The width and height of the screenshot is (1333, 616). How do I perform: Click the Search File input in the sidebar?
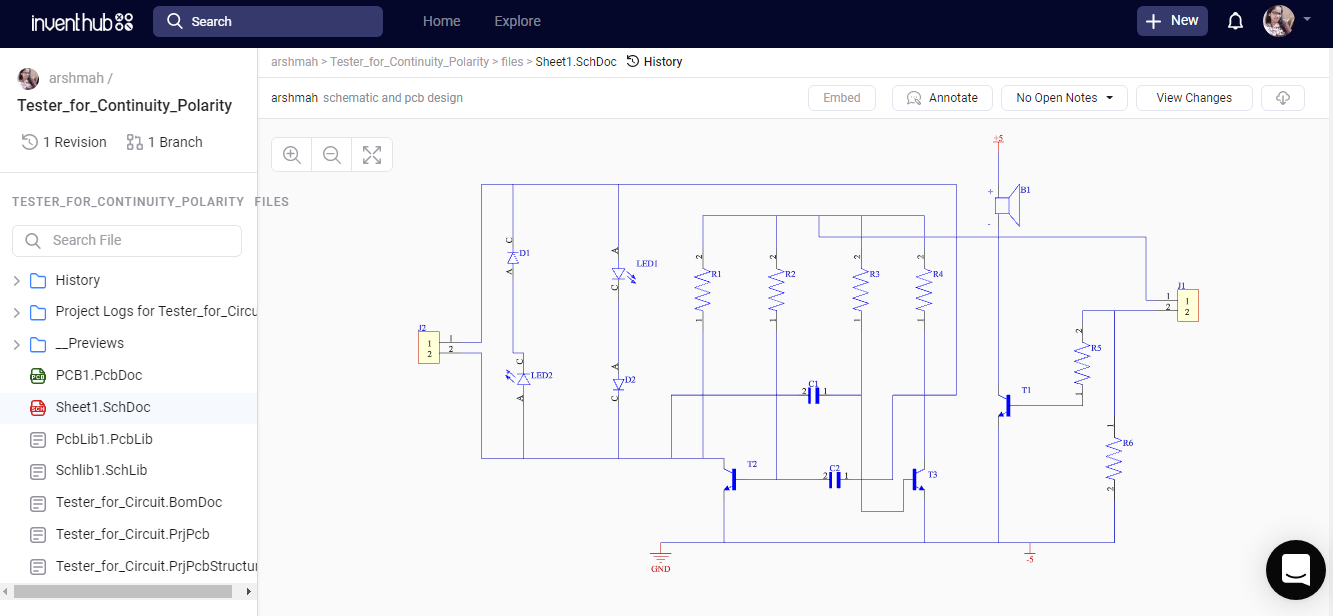126,240
